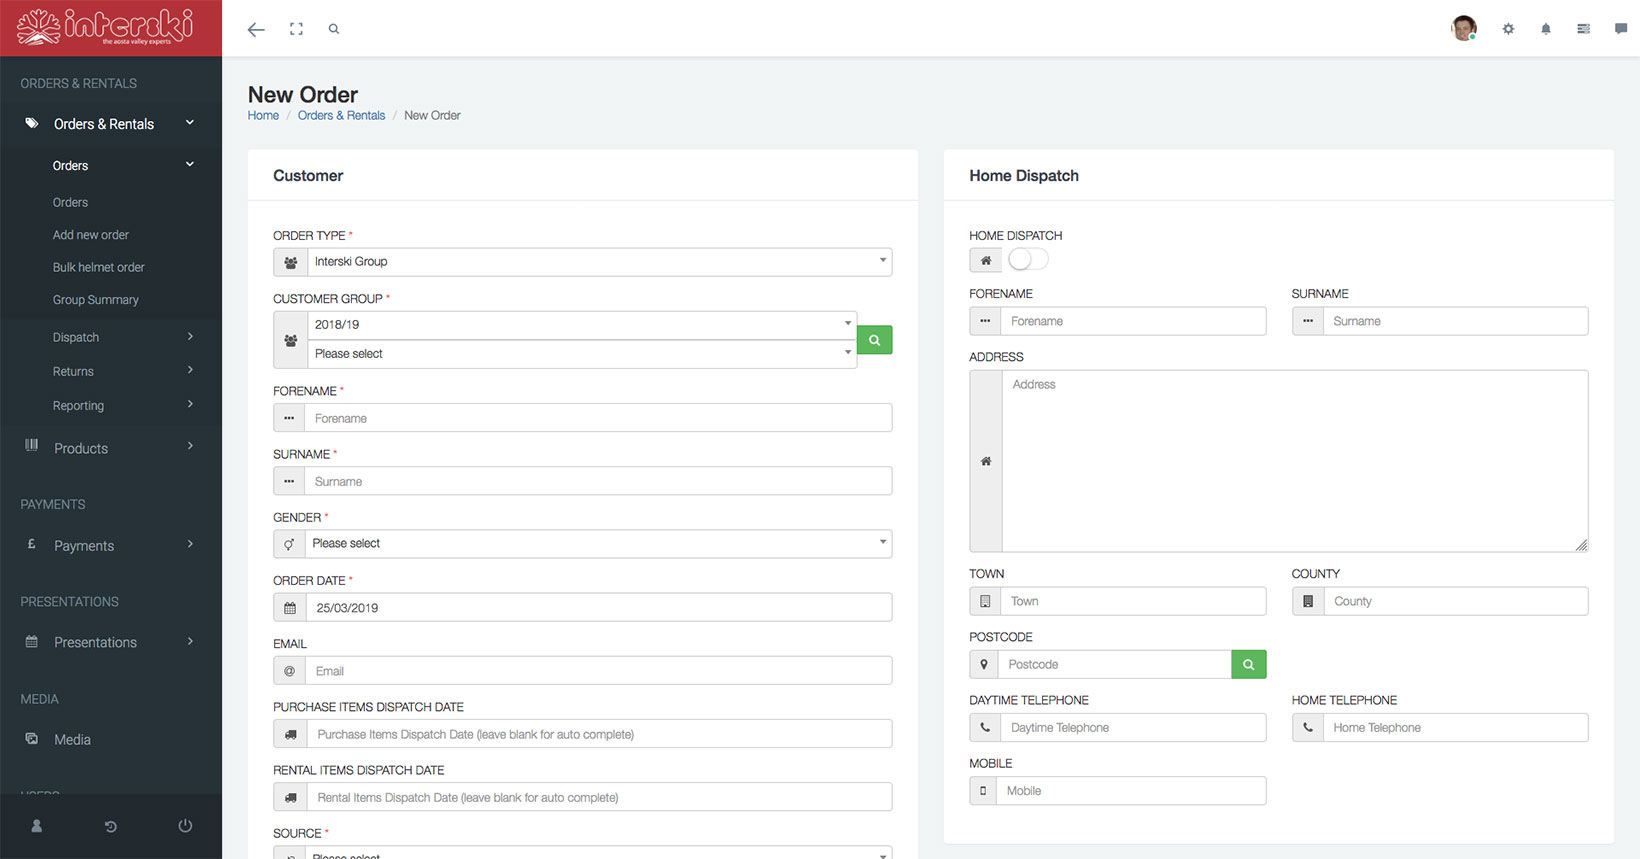
Task: Go to Home breadcrumb link
Action: [x=263, y=115]
